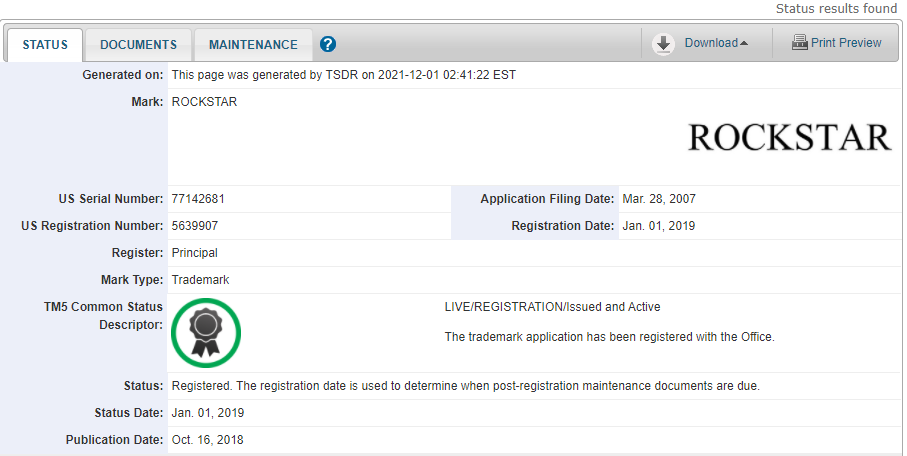This screenshot has width=907, height=456.
Task: Click the application filing date Mar. 28, 2007
Action: pos(658,199)
